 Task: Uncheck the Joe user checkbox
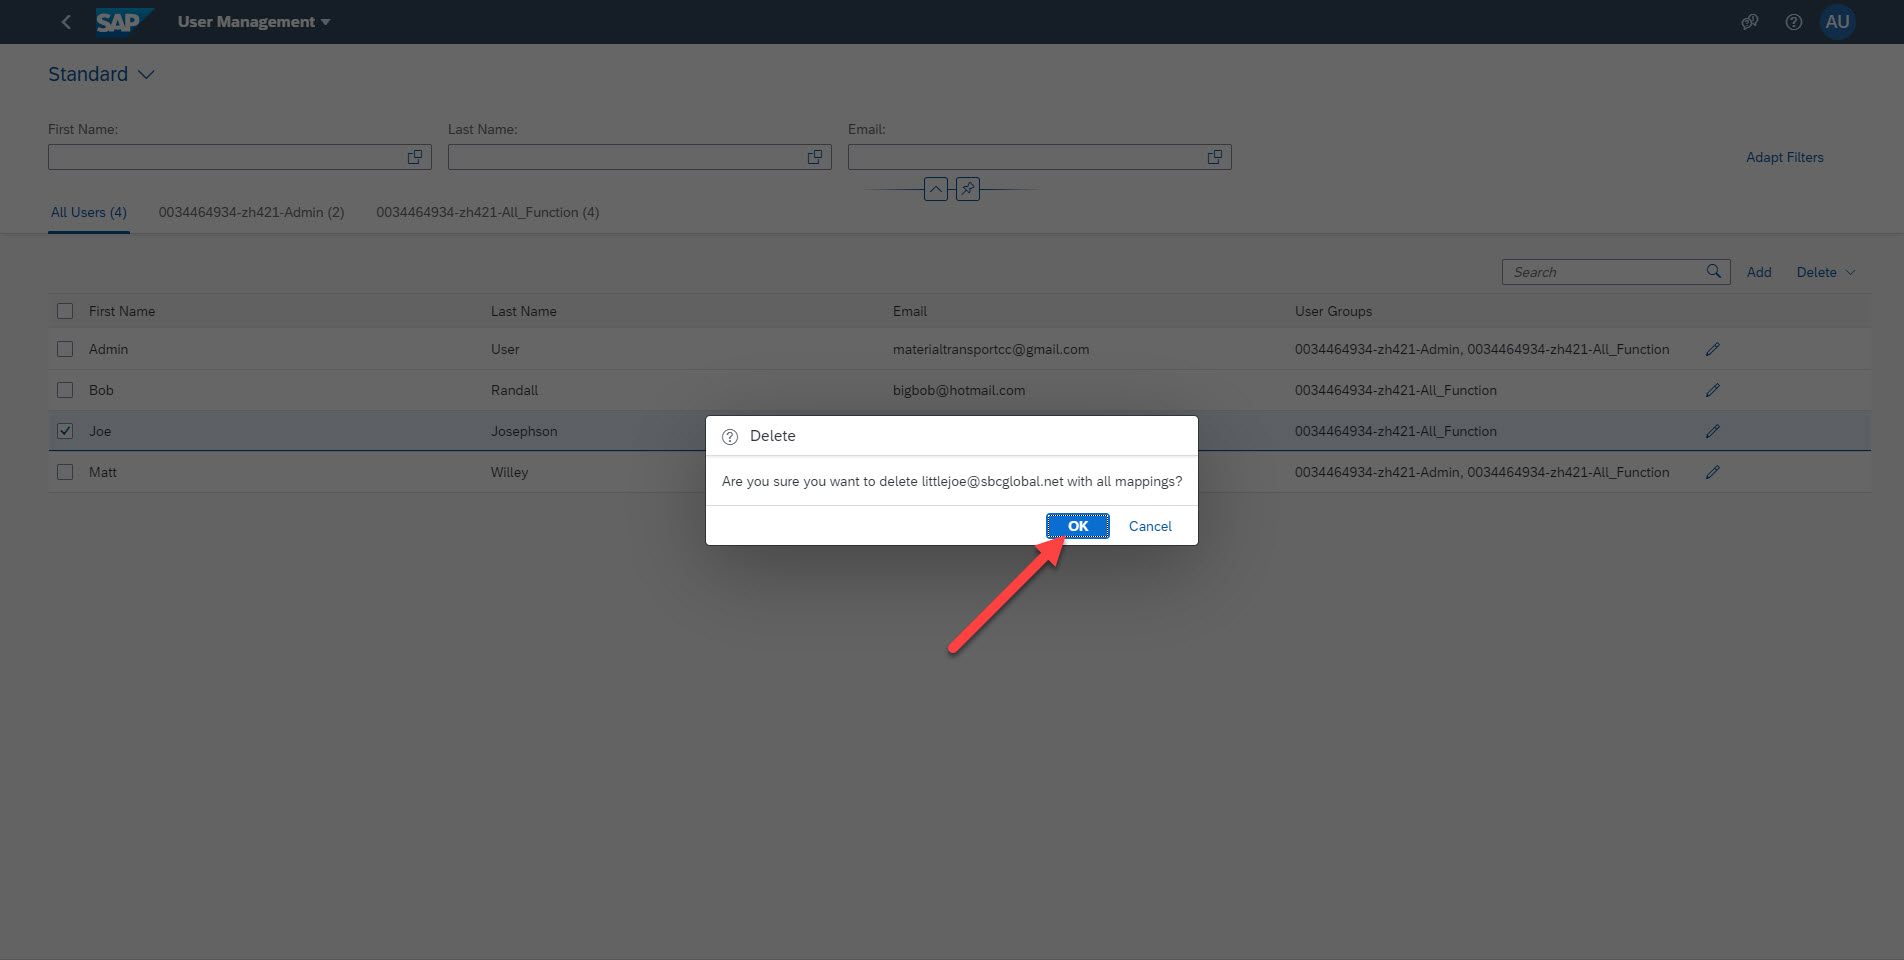(x=65, y=431)
